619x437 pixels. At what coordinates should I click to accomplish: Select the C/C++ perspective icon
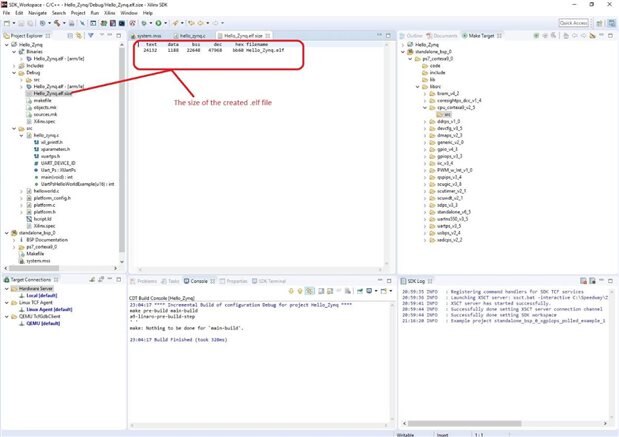click(610, 22)
